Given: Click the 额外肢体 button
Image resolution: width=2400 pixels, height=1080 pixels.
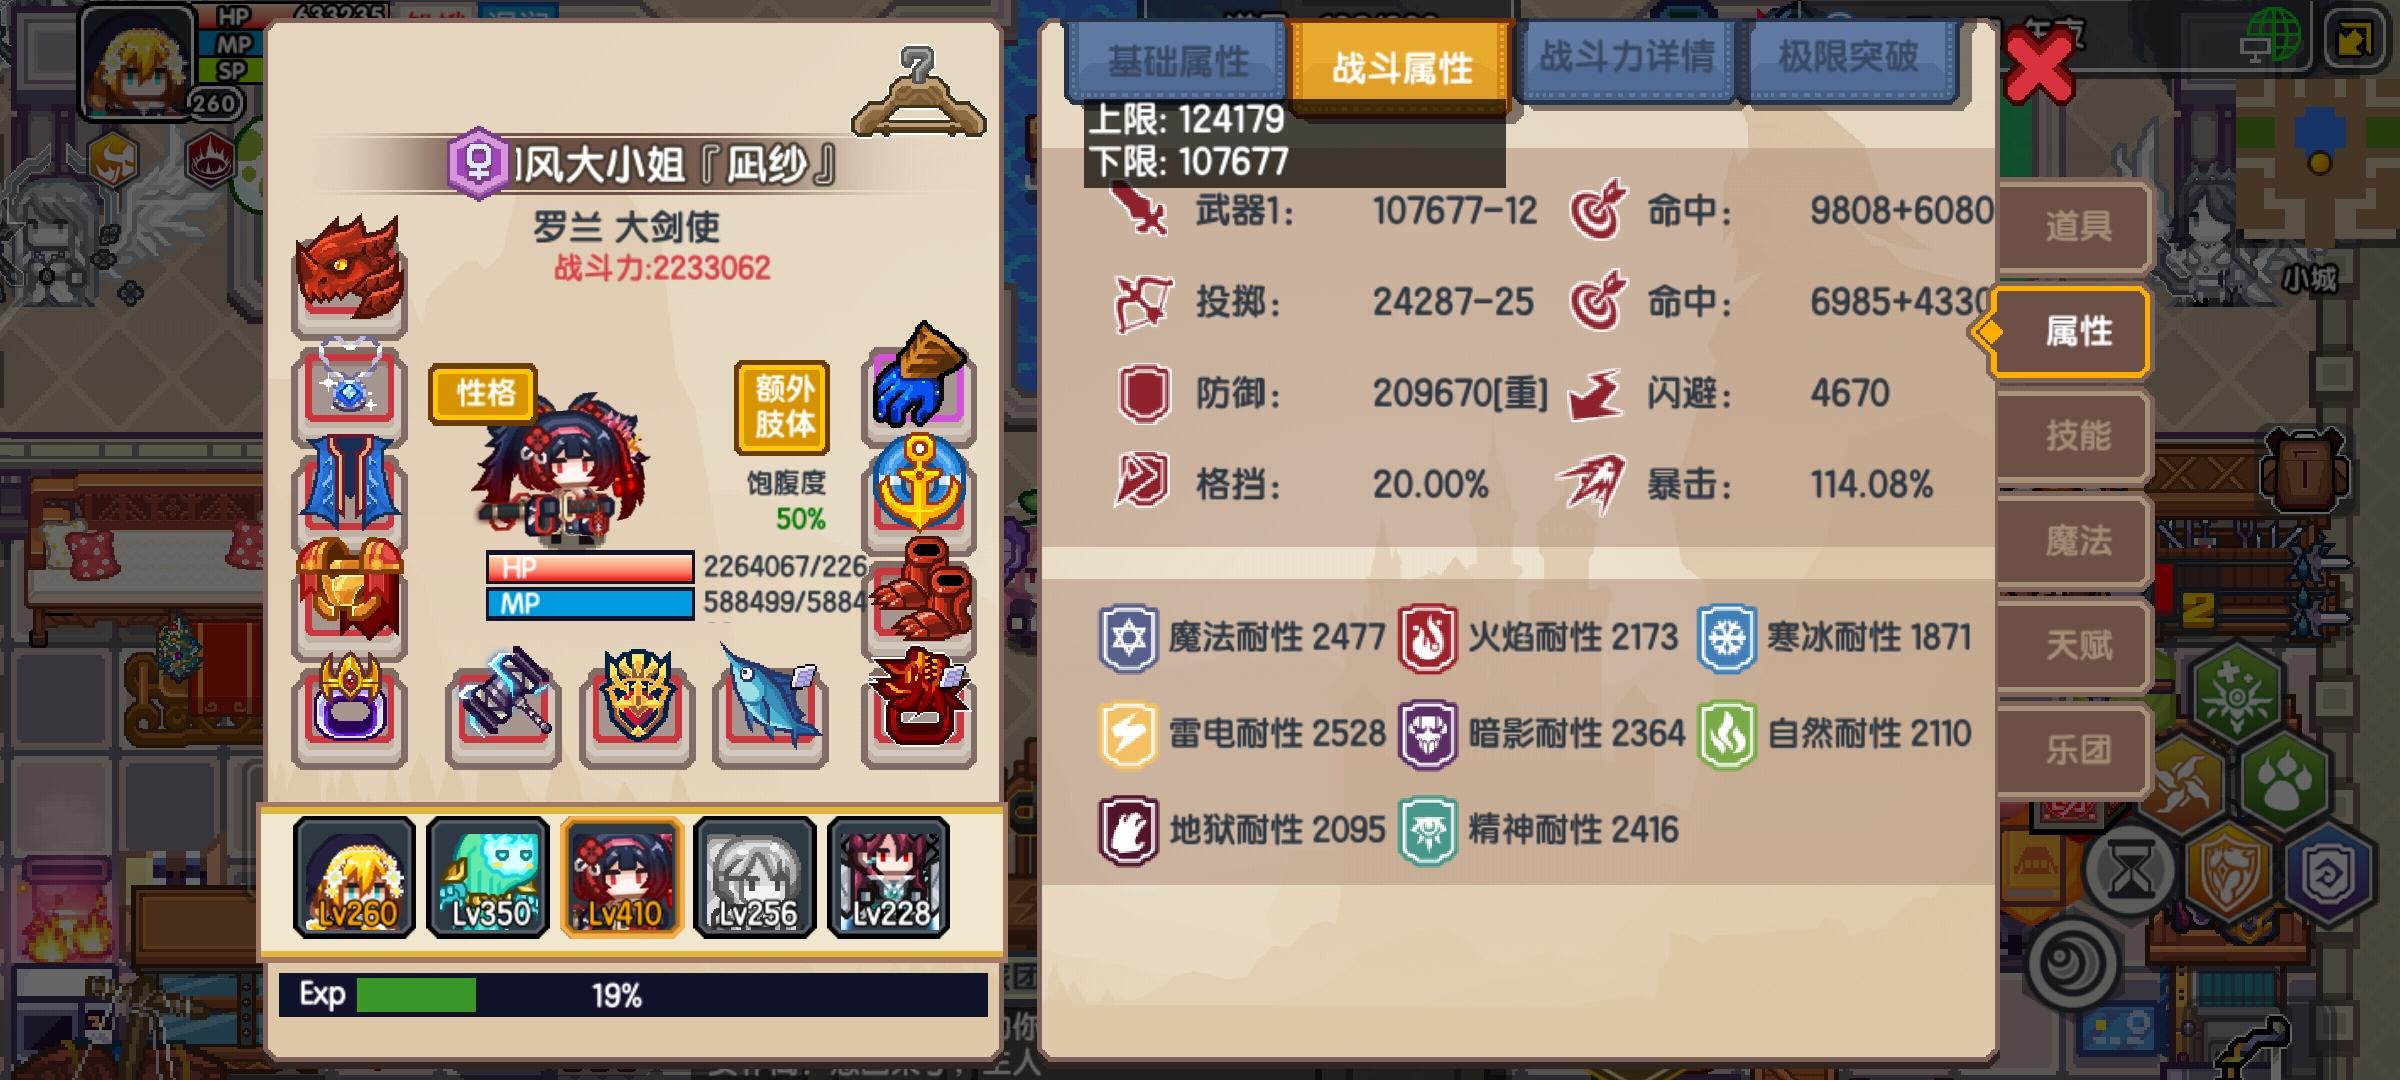Looking at the screenshot, I should pos(783,408).
